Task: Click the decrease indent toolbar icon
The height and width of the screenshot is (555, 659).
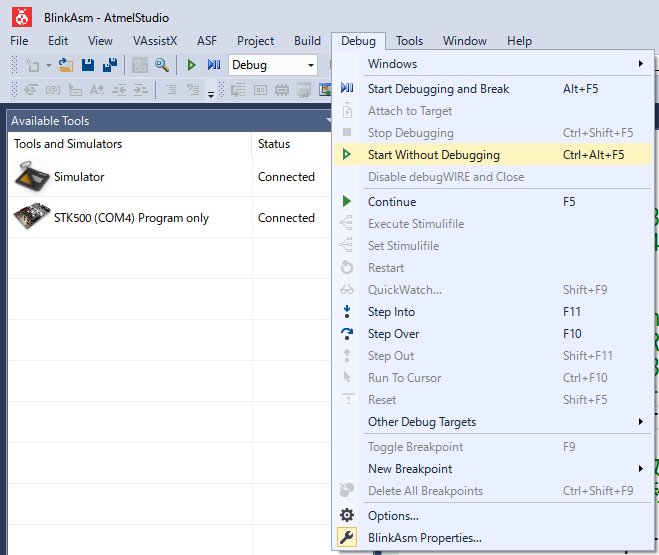Action: (119, 89)
